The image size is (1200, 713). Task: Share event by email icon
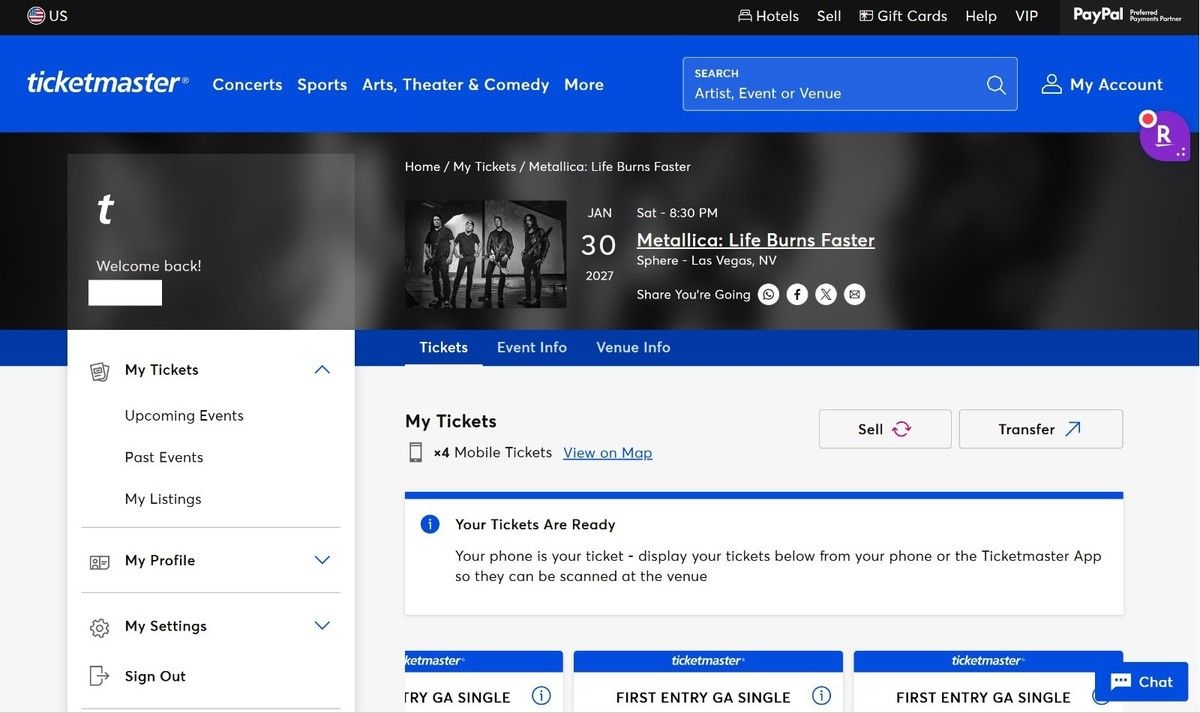click(854, 294)
